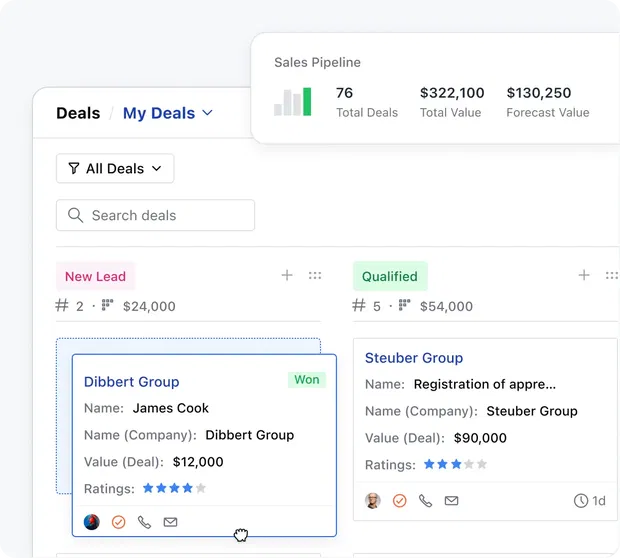The image size is (620, 558).
Task: Click phone icon on Steuber Group card
Action: pos(425,501)
